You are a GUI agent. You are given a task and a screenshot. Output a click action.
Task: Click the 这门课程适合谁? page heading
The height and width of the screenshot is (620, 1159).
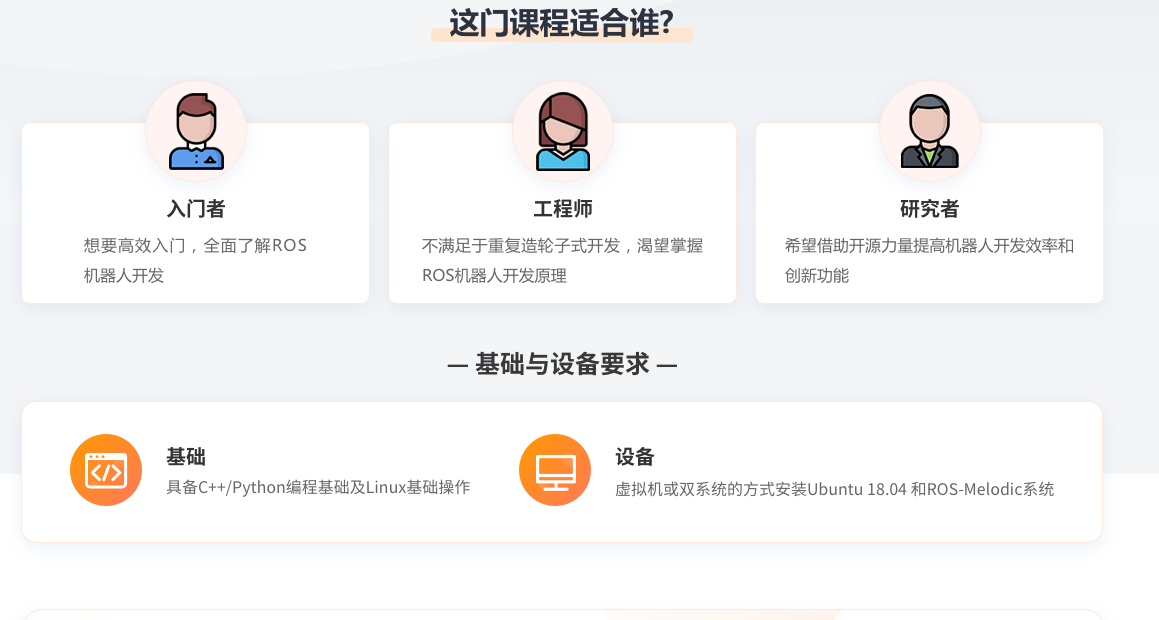561,23
